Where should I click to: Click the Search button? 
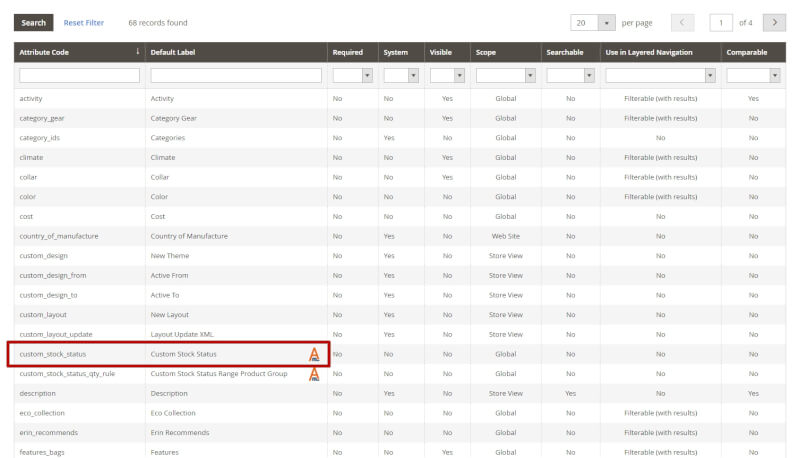pos(33,22)
